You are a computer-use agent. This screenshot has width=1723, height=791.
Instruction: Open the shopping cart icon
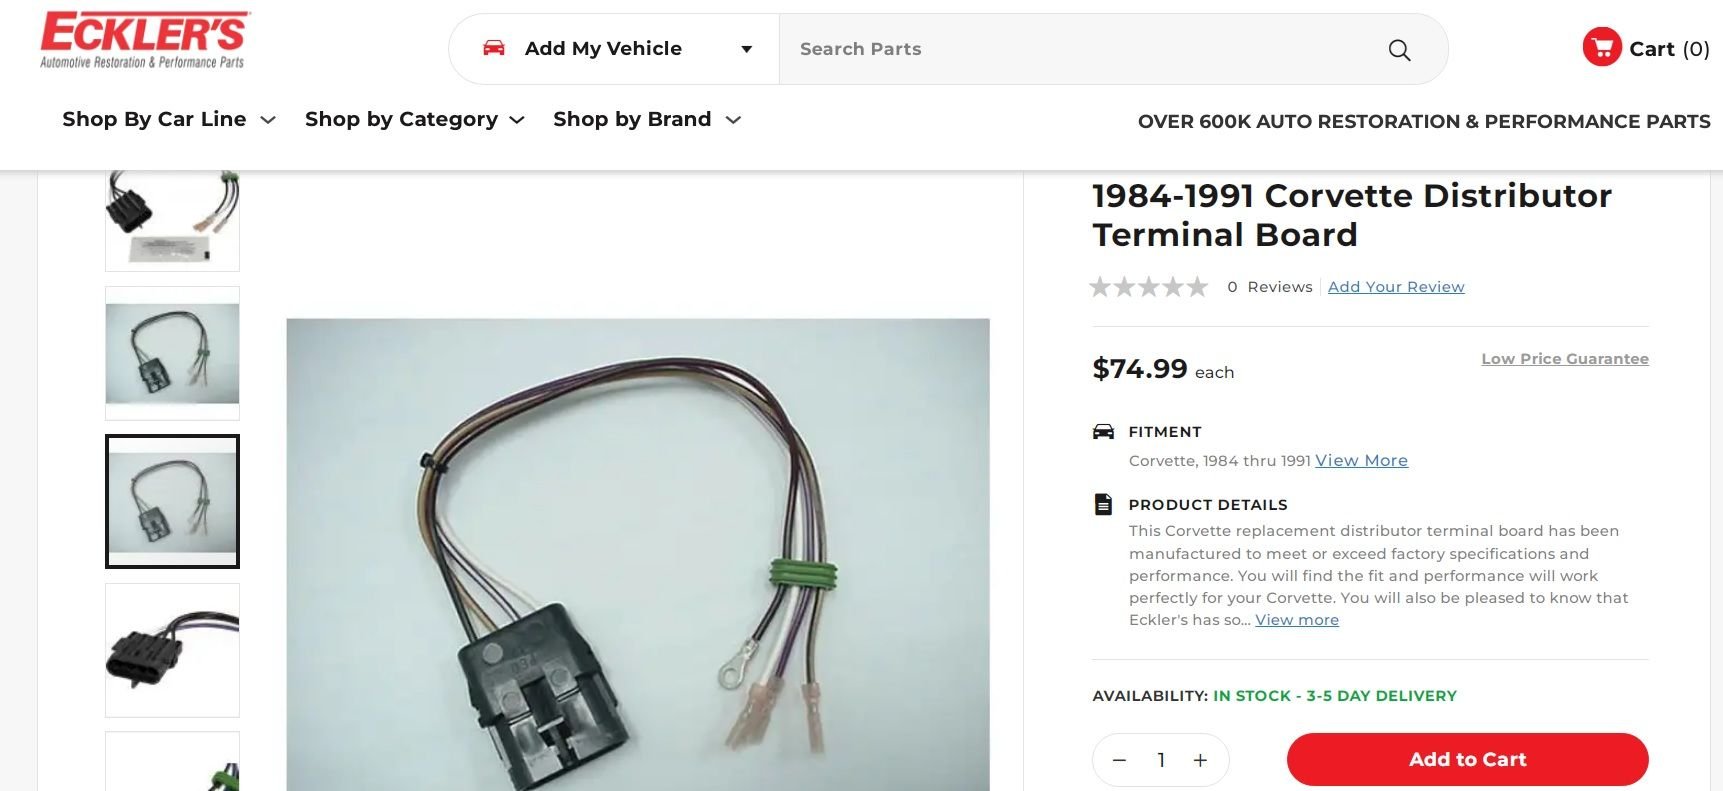coord(1601,47)
